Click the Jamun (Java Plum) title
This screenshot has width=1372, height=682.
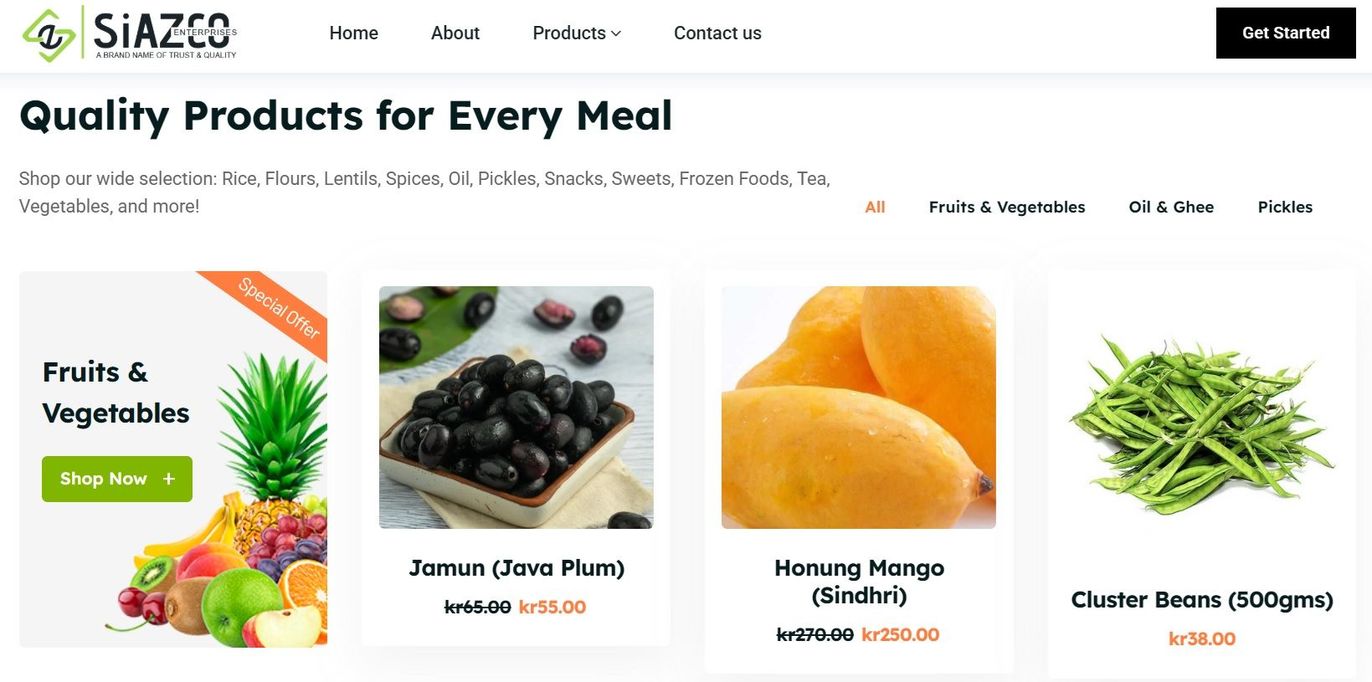coord(516,568)
